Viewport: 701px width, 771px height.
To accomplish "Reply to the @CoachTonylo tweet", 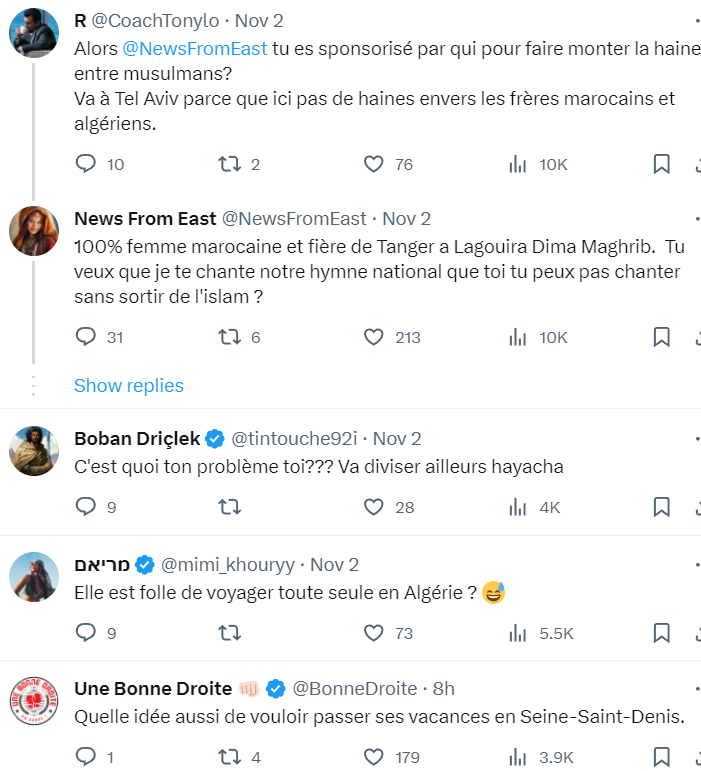I will (86, 164).
